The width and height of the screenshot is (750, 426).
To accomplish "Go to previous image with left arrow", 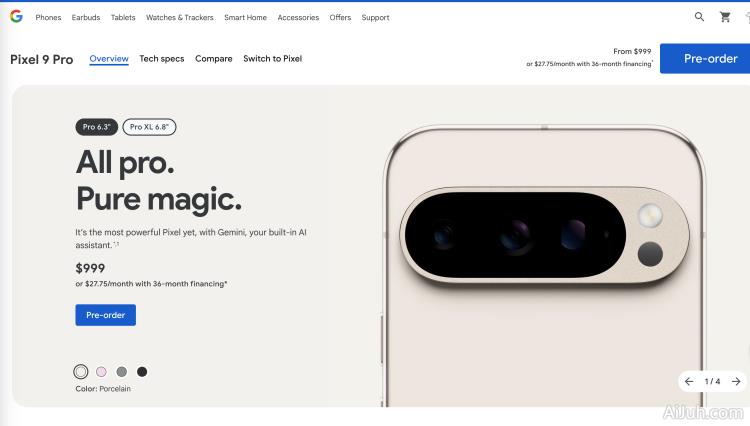I will click(x=689, y=382).
